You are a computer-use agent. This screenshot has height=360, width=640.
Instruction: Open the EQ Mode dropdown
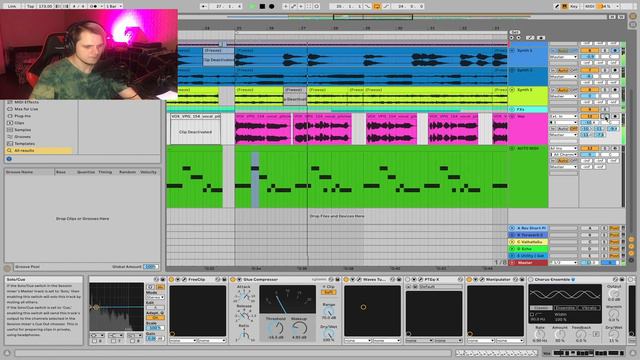[155, 298]
